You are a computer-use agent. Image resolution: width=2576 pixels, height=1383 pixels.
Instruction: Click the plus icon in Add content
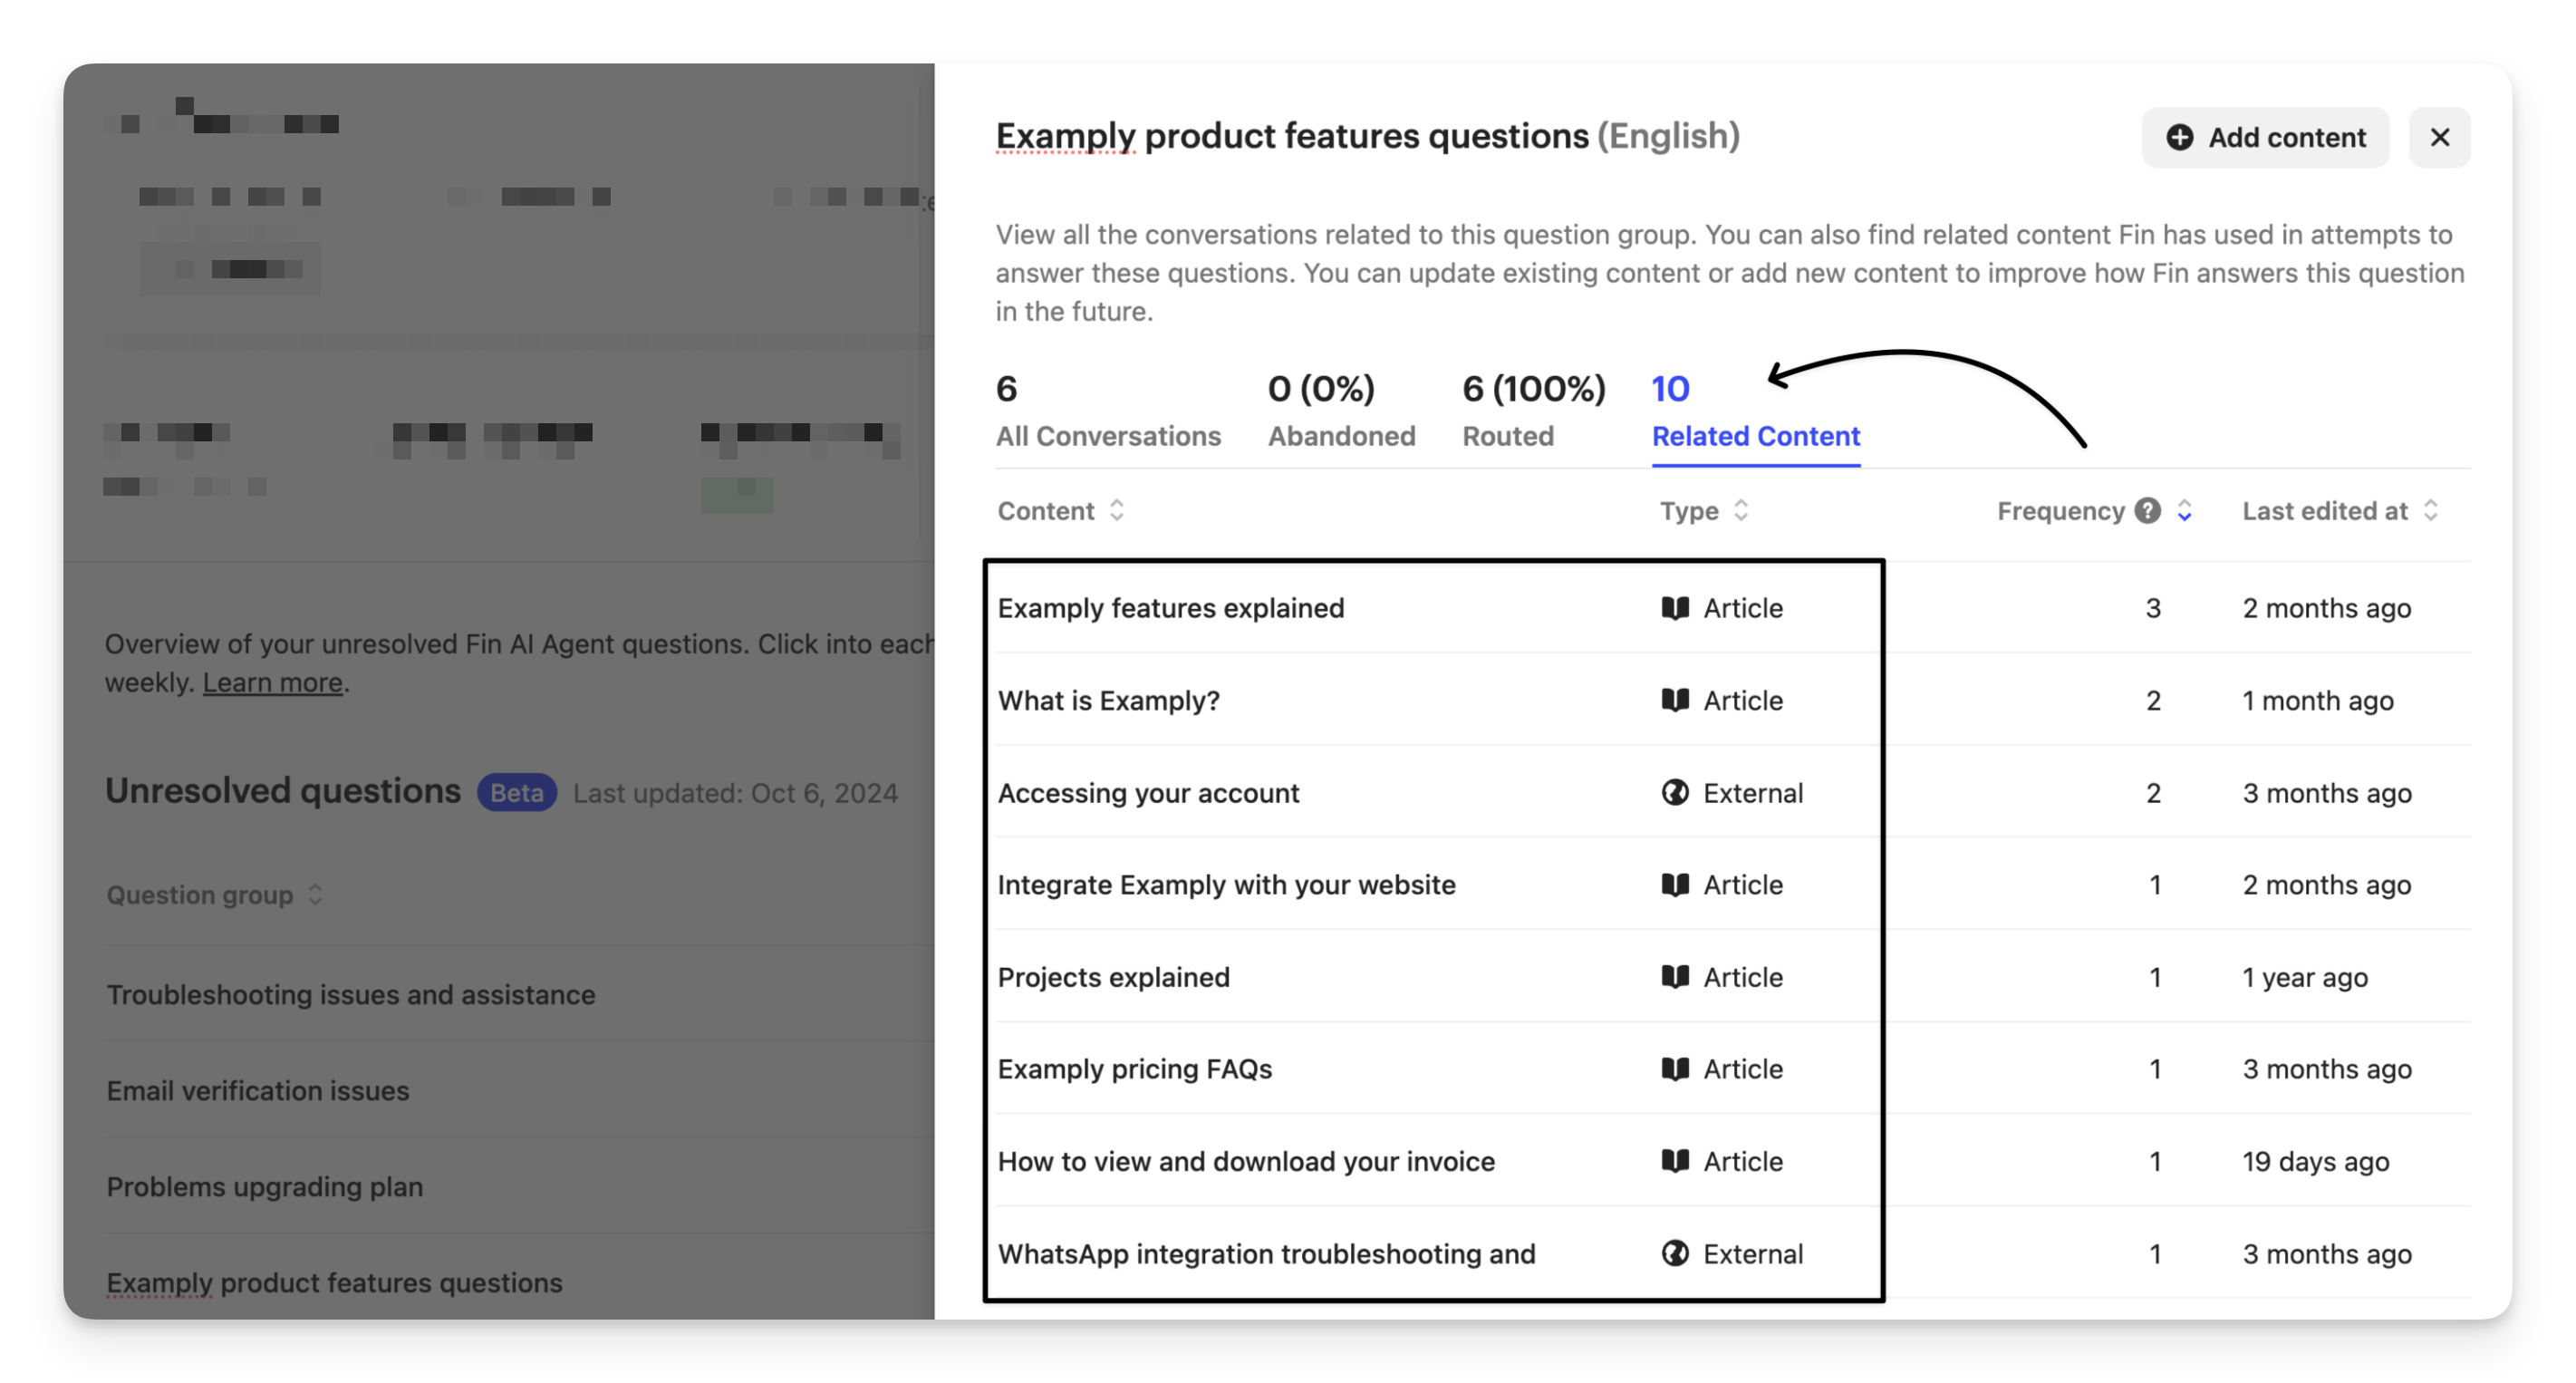[2180, 137]
